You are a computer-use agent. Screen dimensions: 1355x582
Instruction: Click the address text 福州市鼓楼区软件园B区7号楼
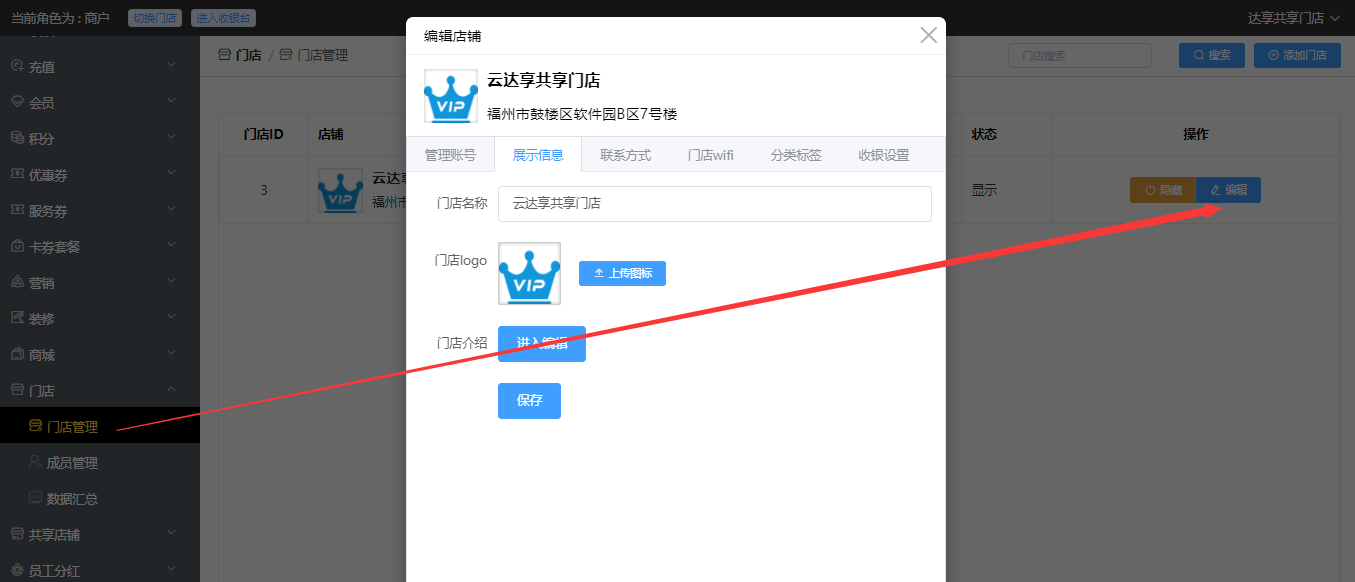pos(582,114)
